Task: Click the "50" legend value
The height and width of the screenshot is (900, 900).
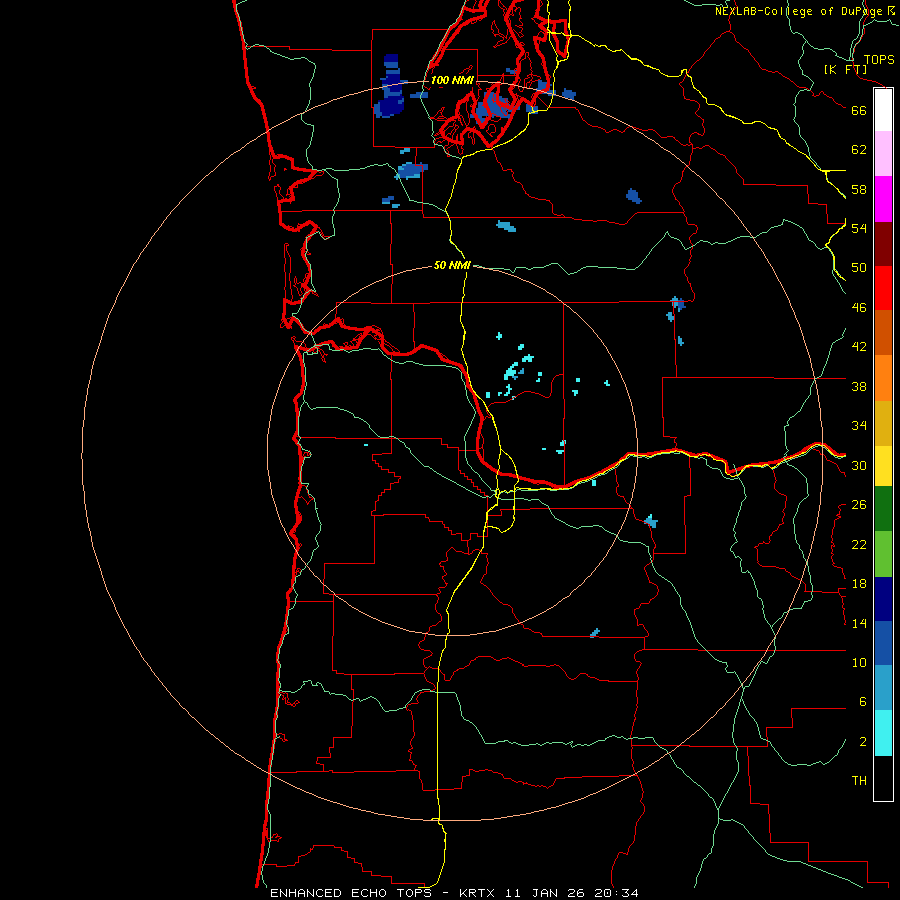Action: tap(859, 267)
